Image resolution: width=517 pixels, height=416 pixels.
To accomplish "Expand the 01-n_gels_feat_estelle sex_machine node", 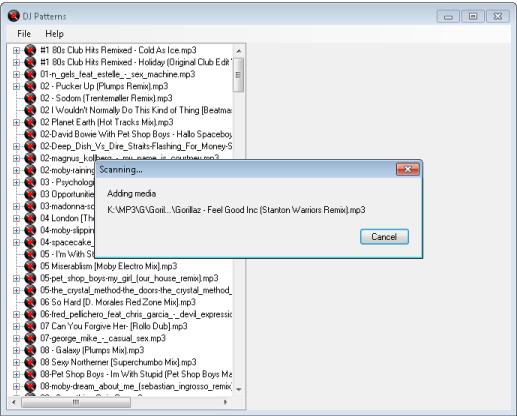I will point(16,75).
